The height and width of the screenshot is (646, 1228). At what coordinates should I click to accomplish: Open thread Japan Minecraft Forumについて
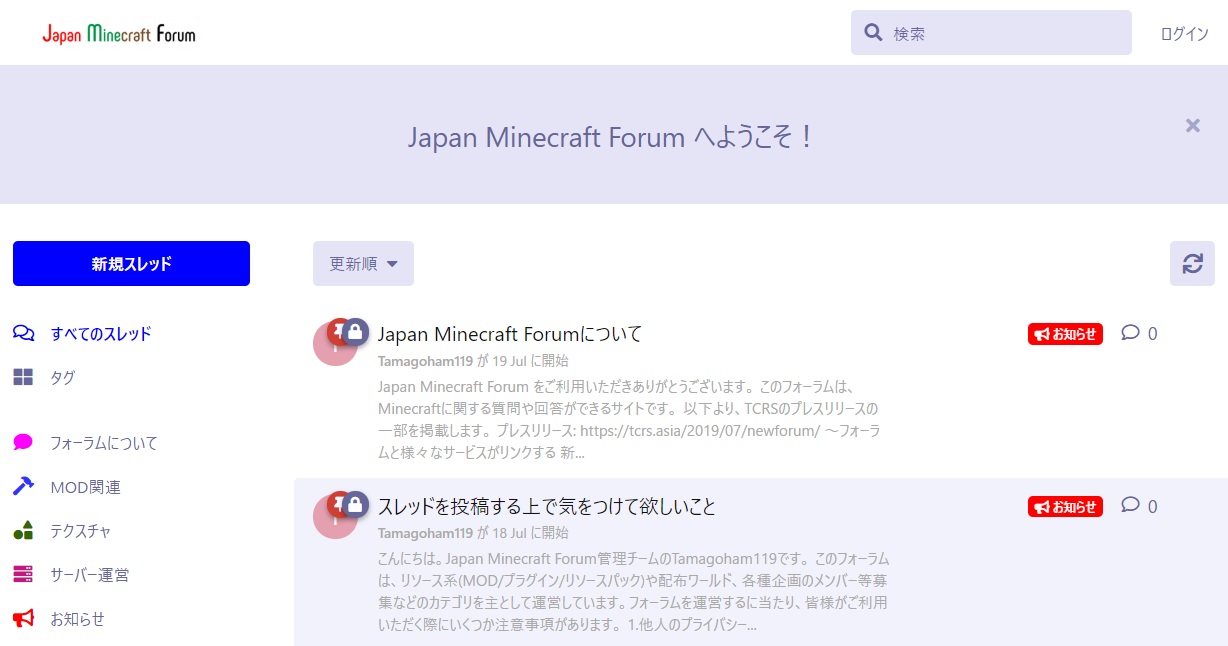[509, 334]
